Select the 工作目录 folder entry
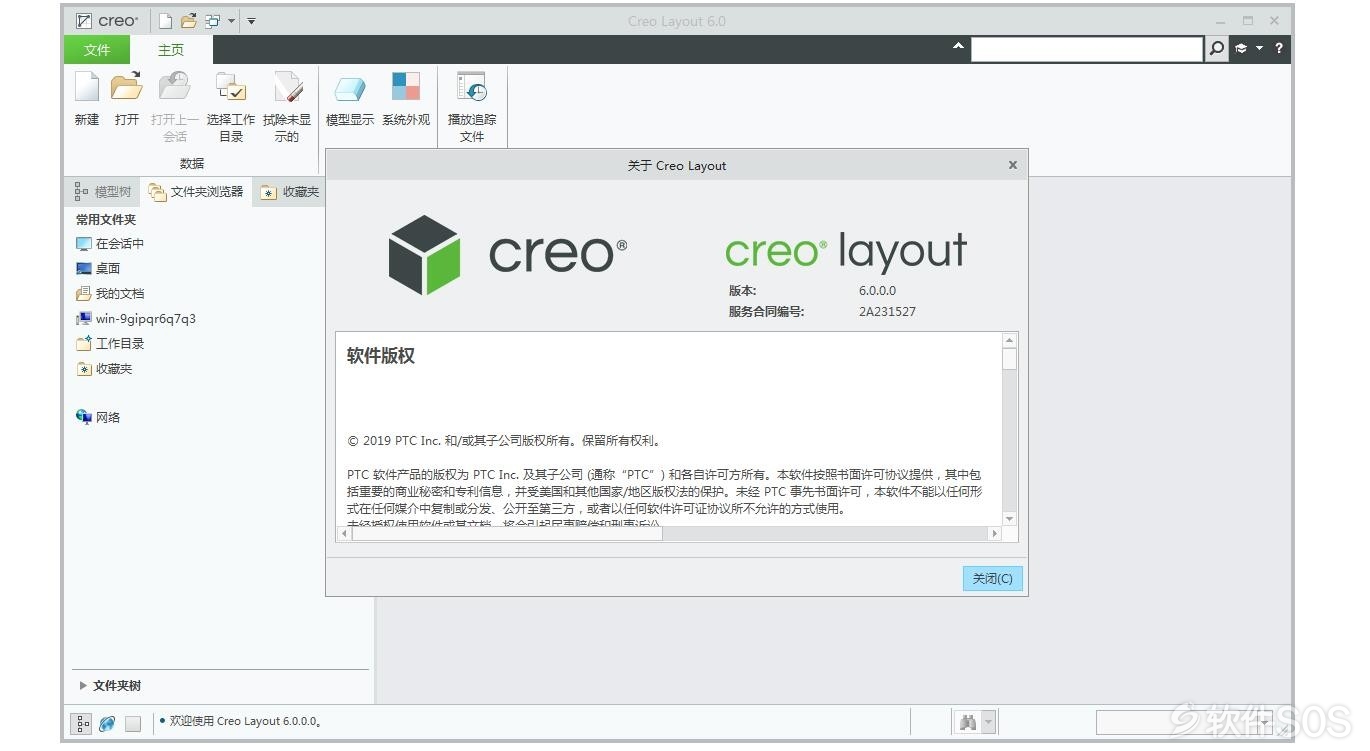The height and width of the screenshot is (751, 1370). coord(110,344)
